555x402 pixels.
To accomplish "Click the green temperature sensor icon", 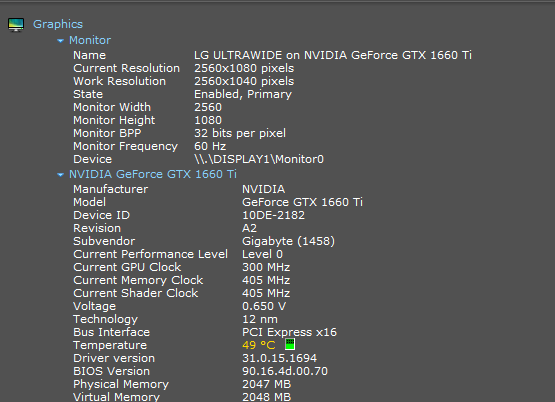I will (x=290, y=344).
